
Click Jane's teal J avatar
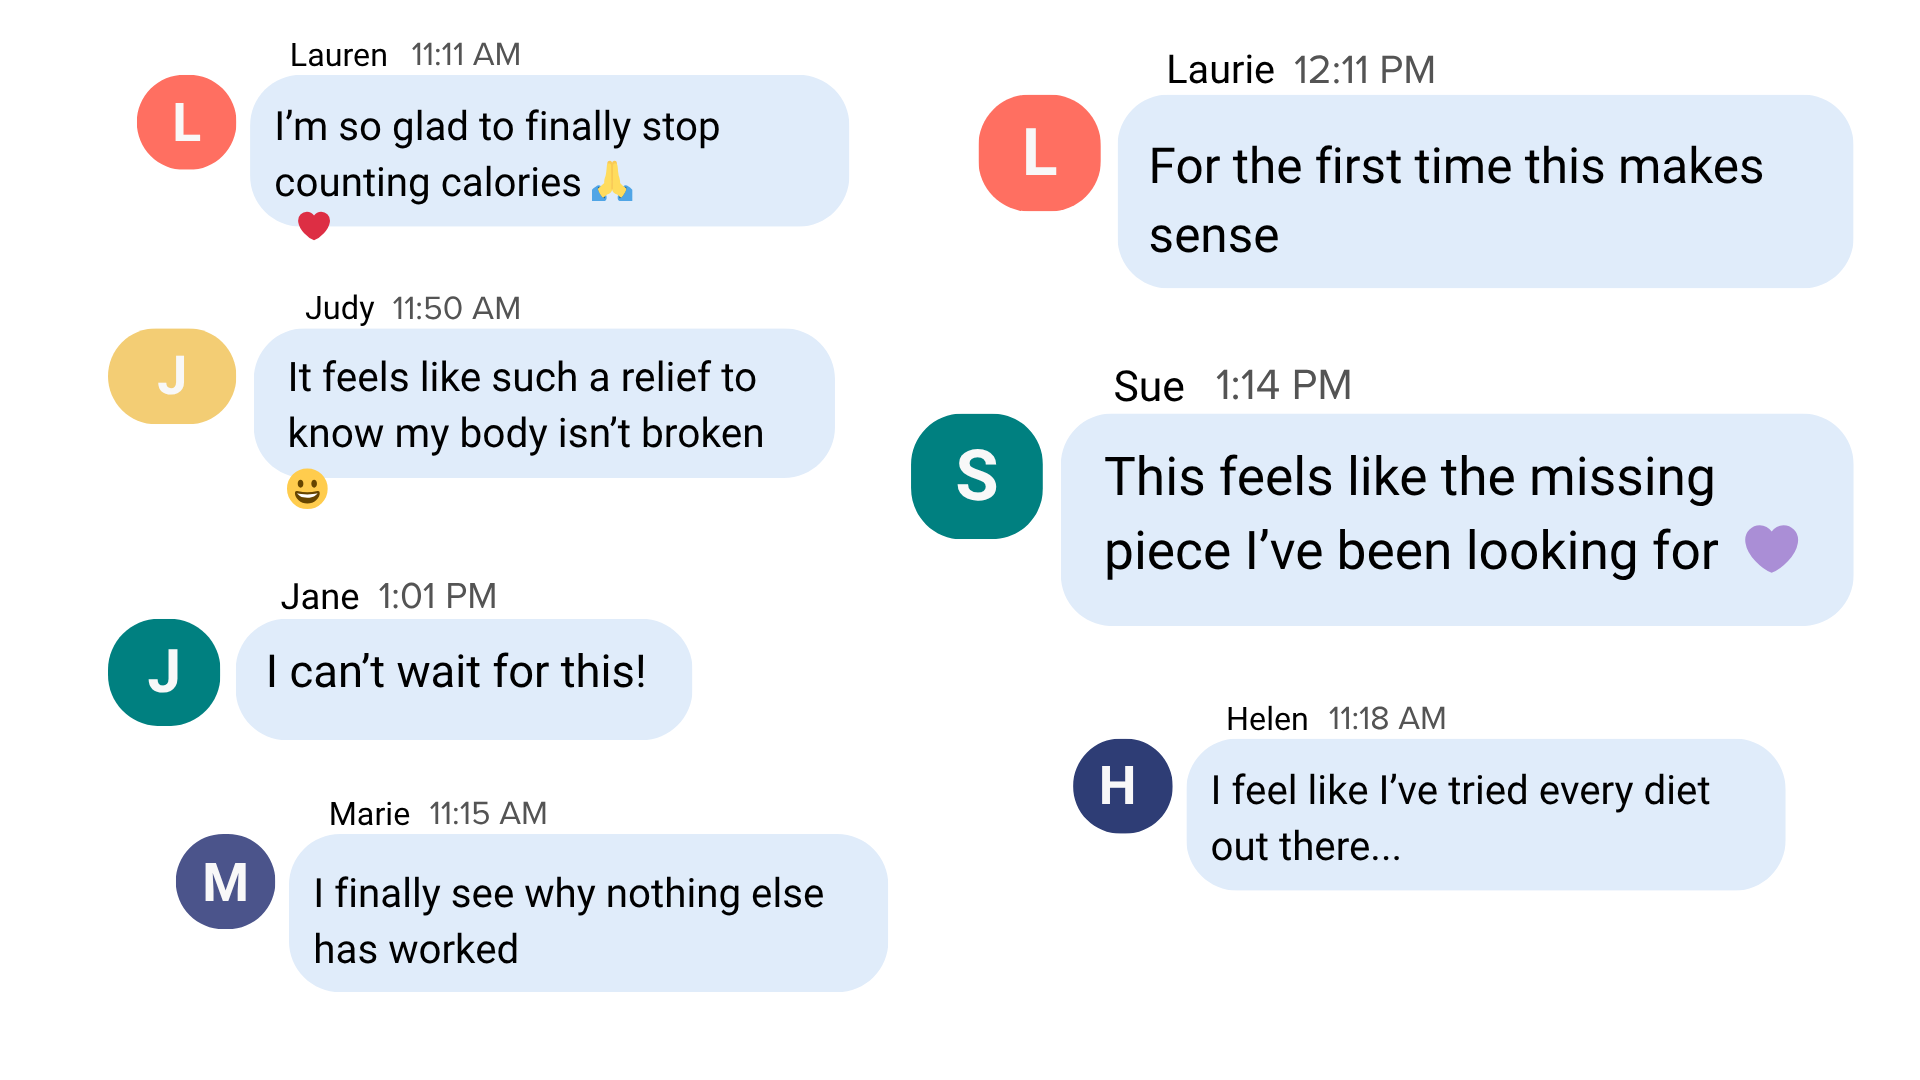[164, 672]
